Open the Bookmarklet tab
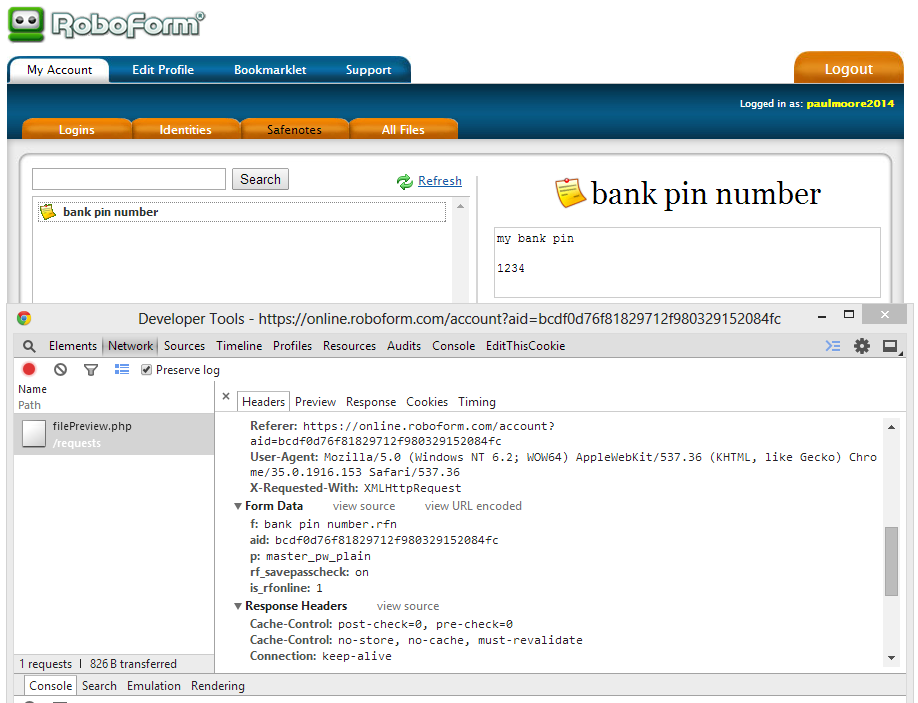 270,70
